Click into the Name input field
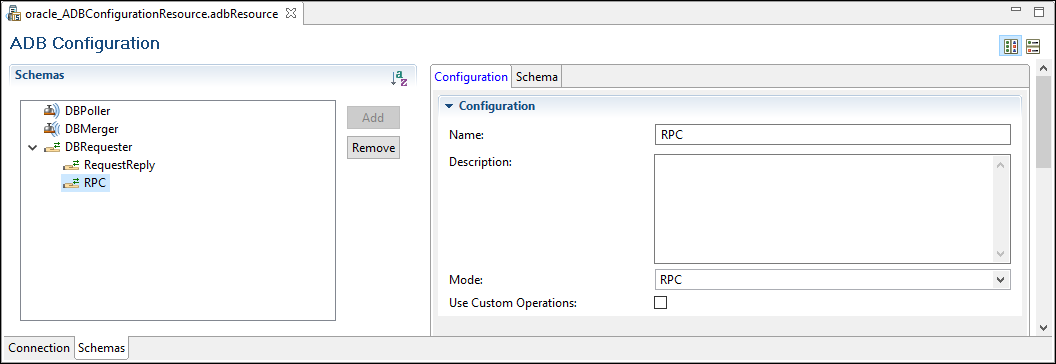 [832, 134]
